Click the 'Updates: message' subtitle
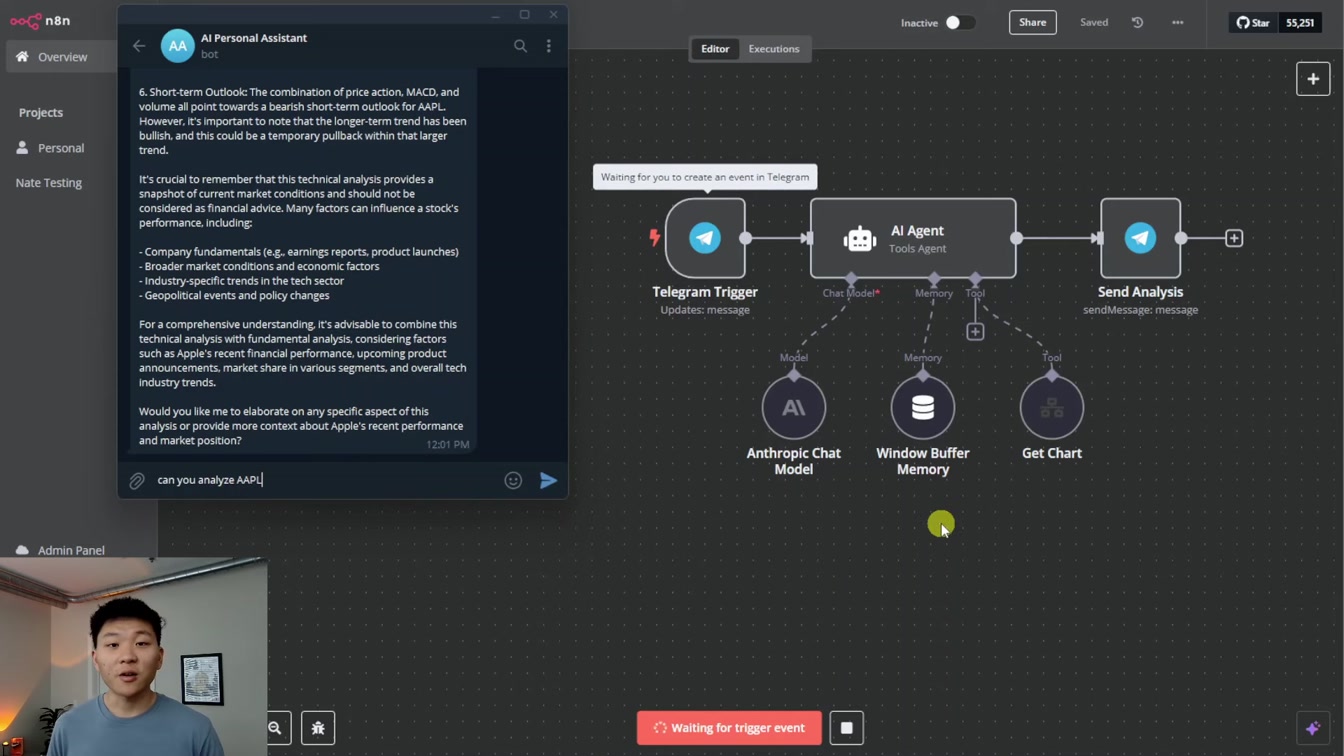1344x756 pixels. point(705,310)
